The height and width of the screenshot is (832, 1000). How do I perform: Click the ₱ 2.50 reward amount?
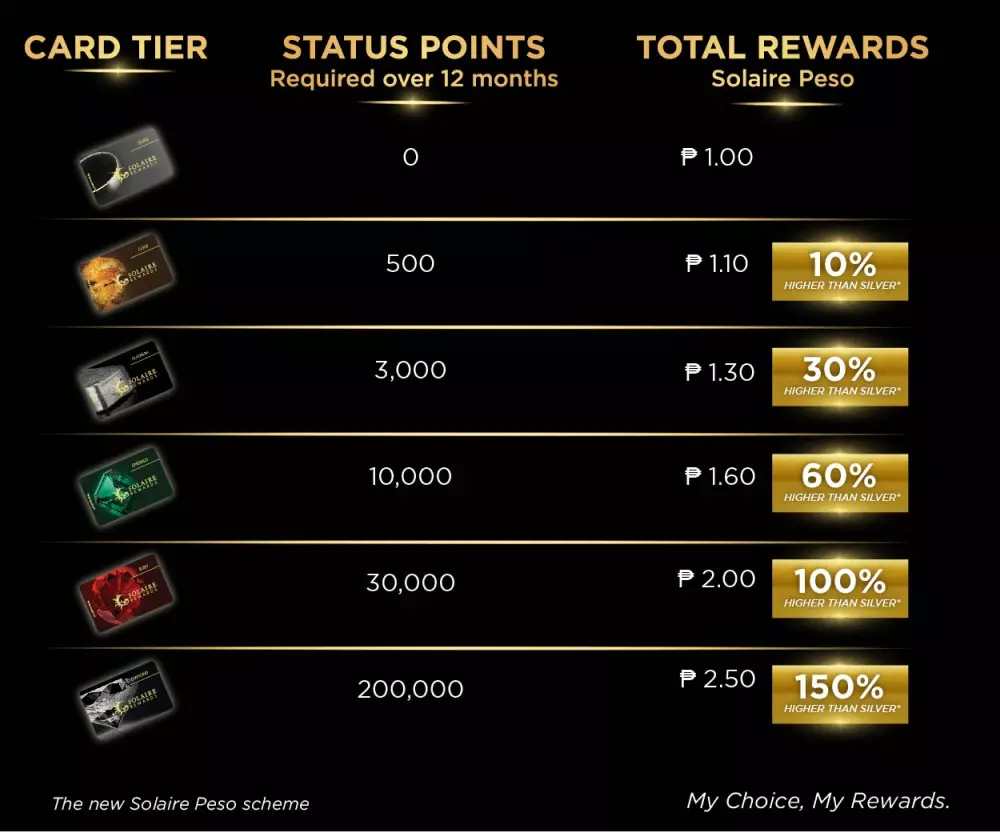[x=717, y=679]
